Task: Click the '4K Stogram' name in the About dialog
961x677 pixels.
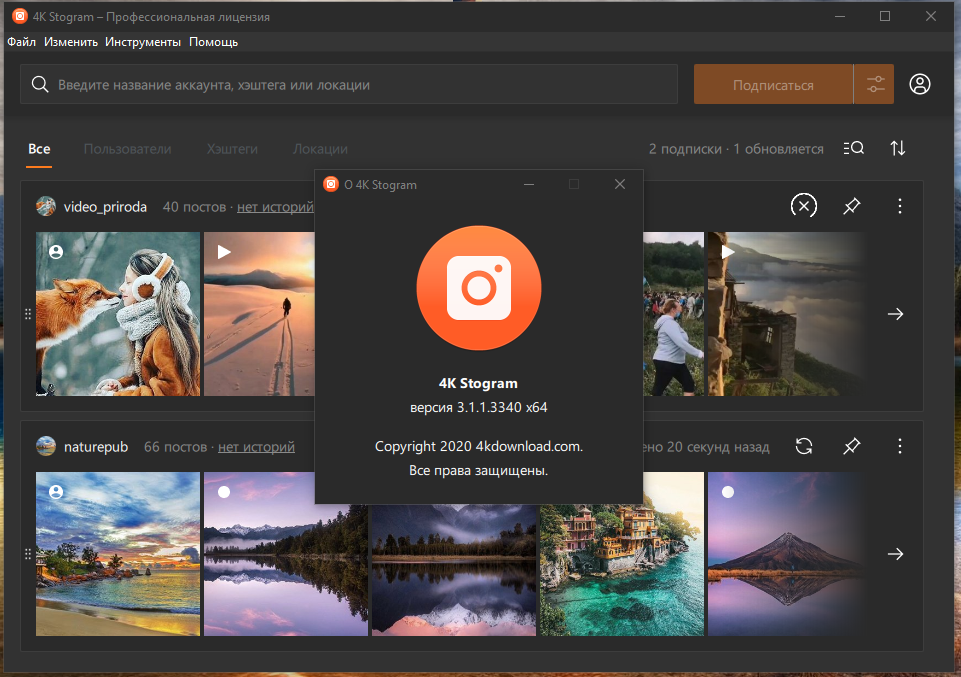Action: [479, 384]
